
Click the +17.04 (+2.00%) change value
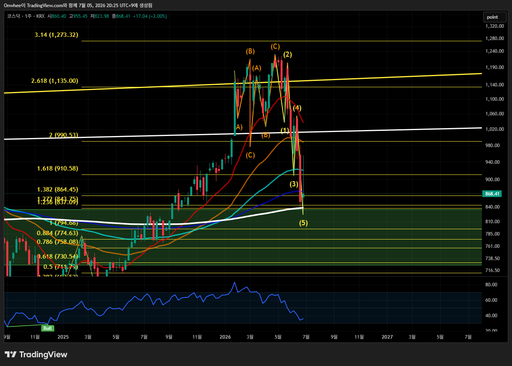(x=150, y=16)
